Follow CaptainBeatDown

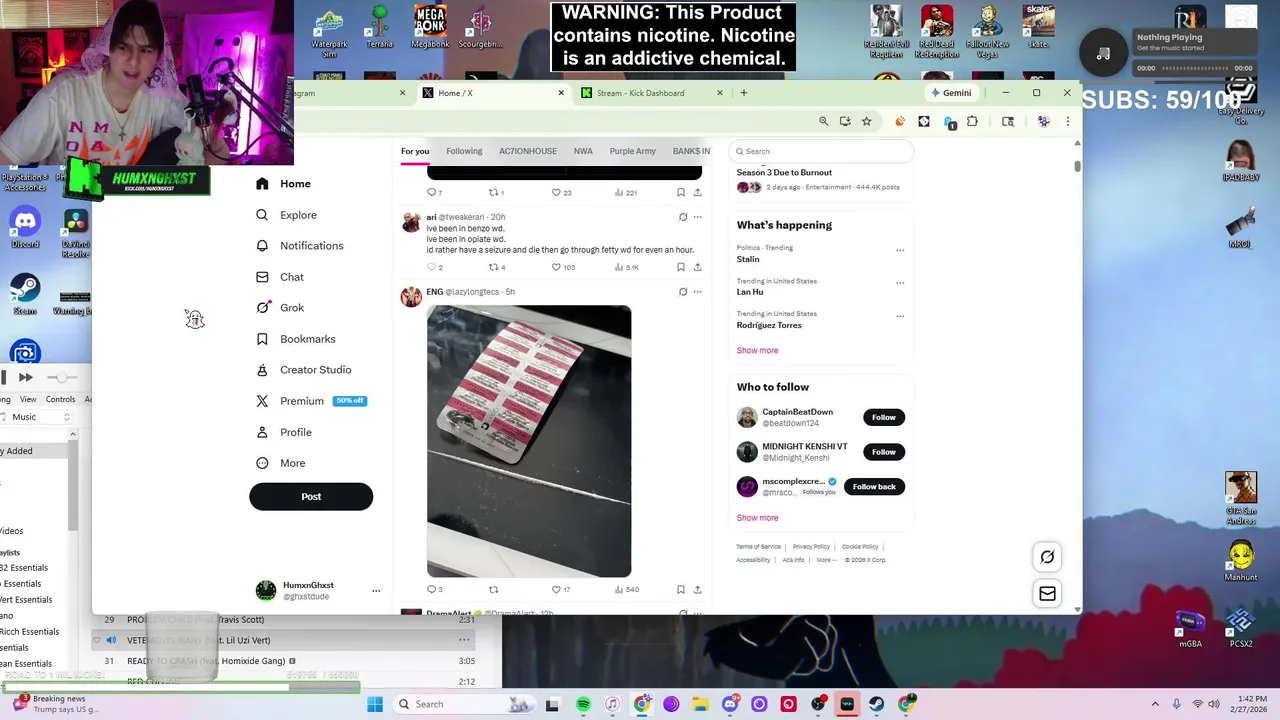pos(883,417)
